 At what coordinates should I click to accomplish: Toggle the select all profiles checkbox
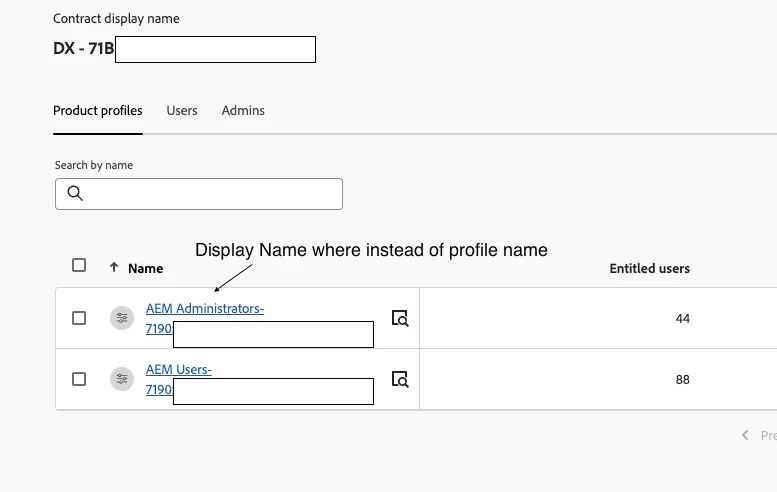click(79, 265)
